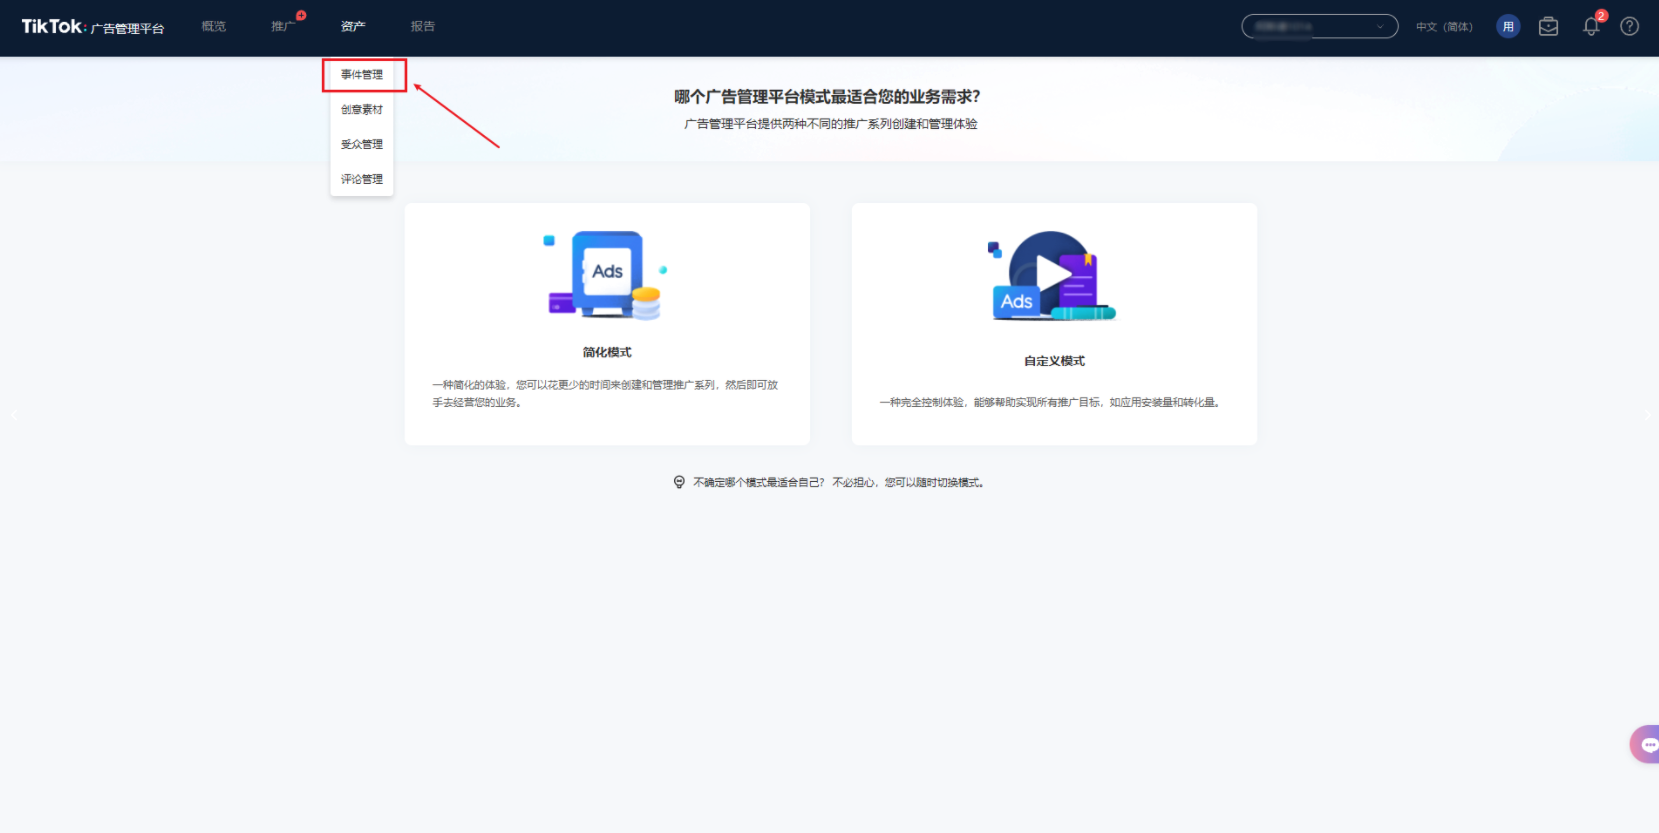Click the Custom Mode Ads play illustration
The width and height of the screenshot is (1659, 833).
click(x=1052, y=276)
